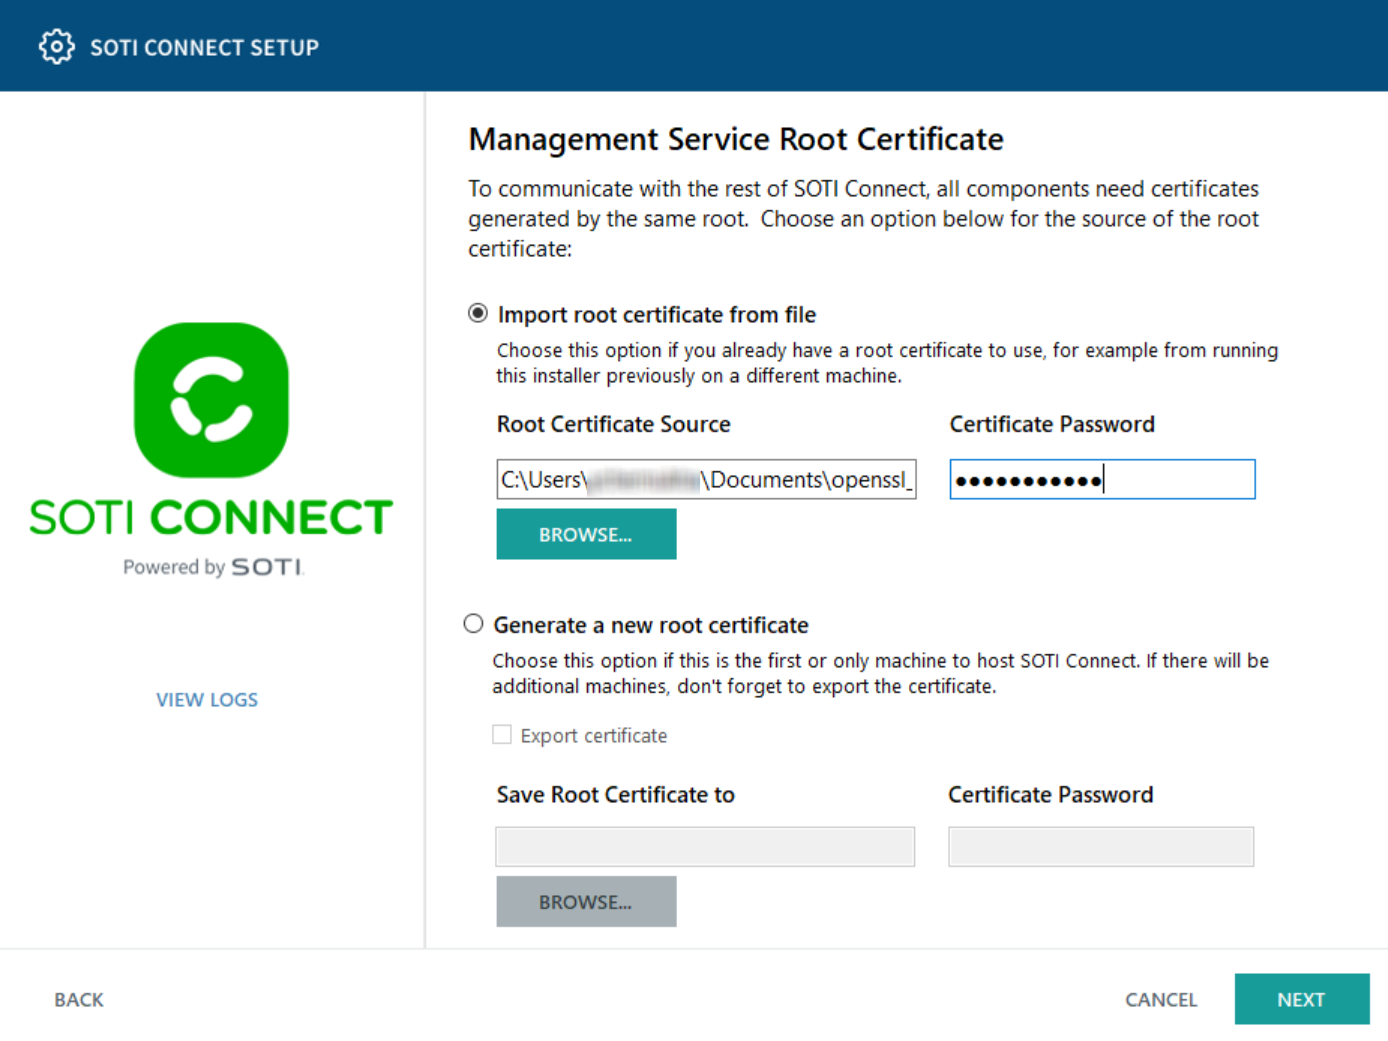The height and width of the screenshot is (1041, 1388).
Task: Click the green SOTI Connect logo
Action: point(211,400)
